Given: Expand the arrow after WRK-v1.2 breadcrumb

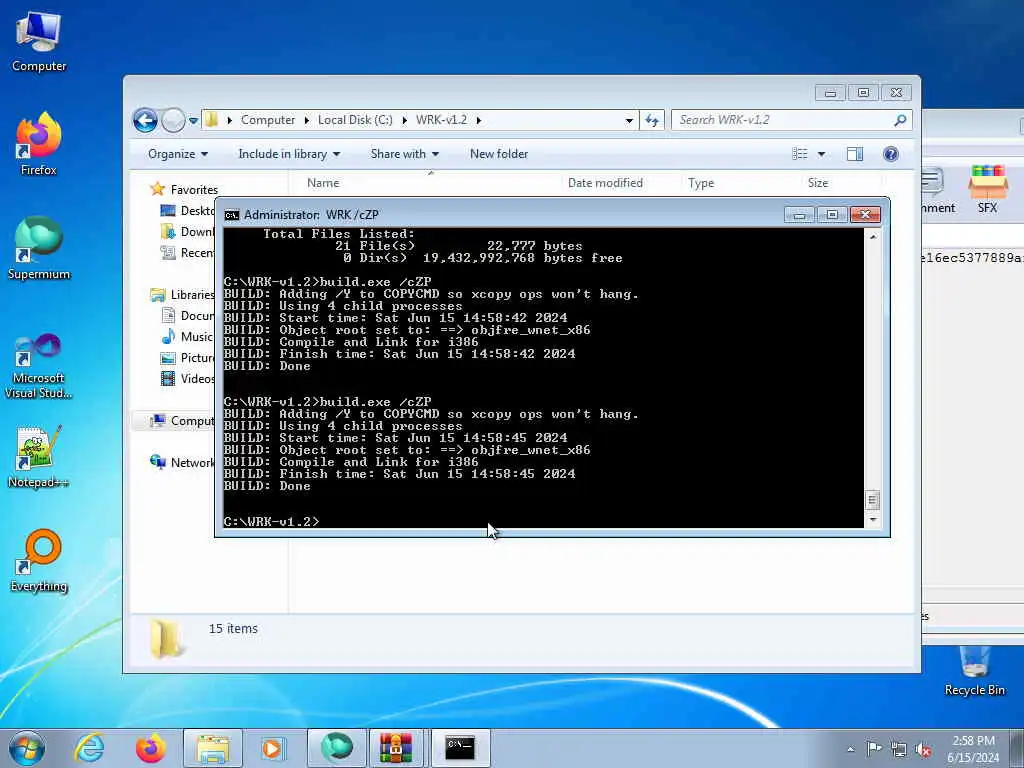Looking at the screenshot, I should 479,120.
